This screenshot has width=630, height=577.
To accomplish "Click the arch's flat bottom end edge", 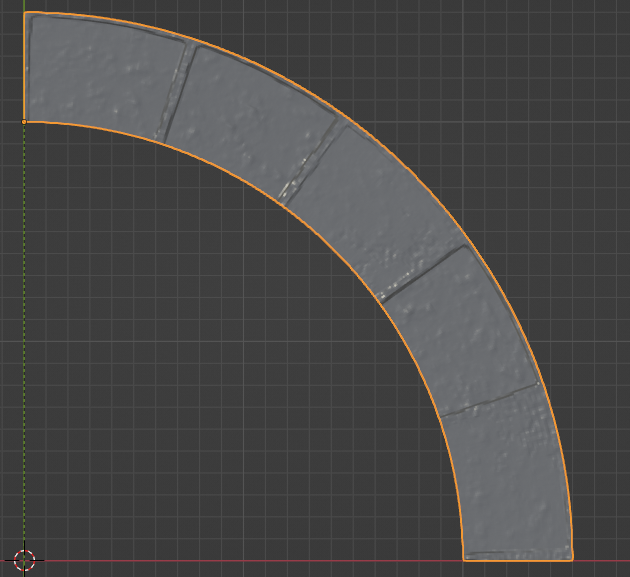I will [518, 560].
